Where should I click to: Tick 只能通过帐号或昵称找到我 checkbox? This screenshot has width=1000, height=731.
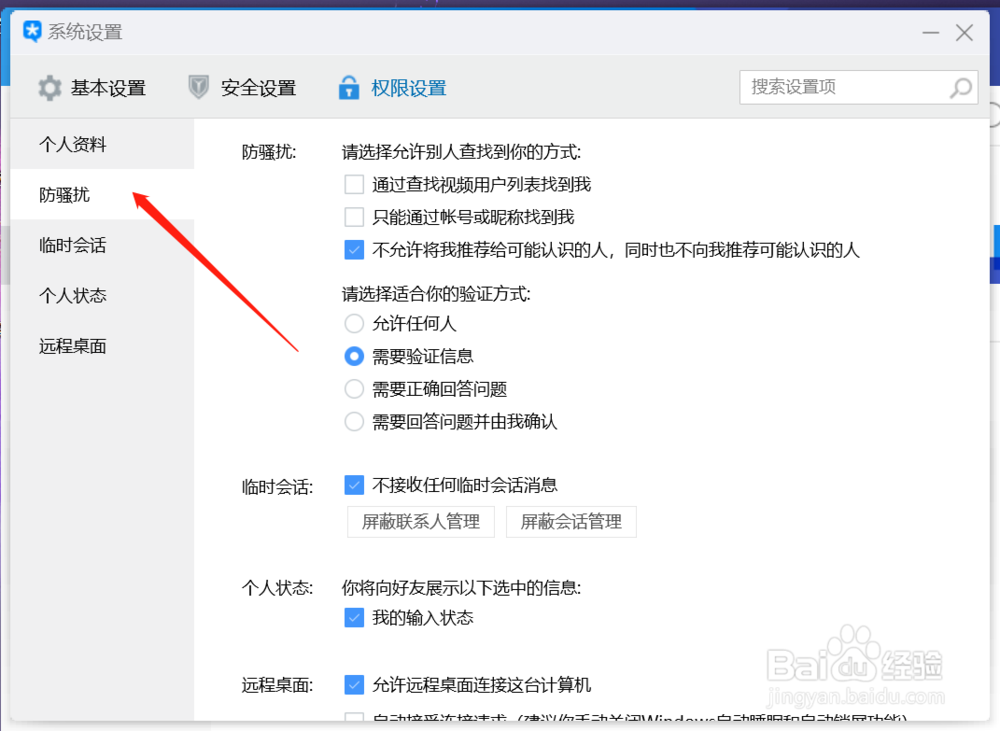coord(354,217)
